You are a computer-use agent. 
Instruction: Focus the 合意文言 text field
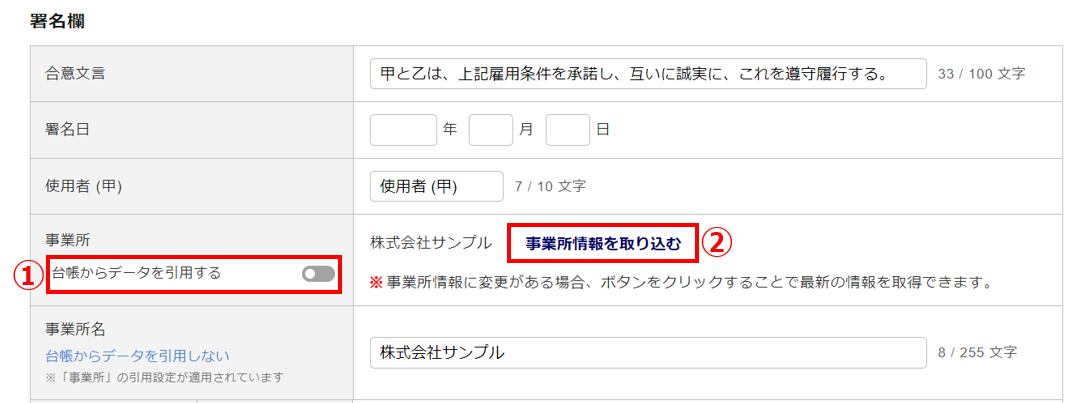648,74
